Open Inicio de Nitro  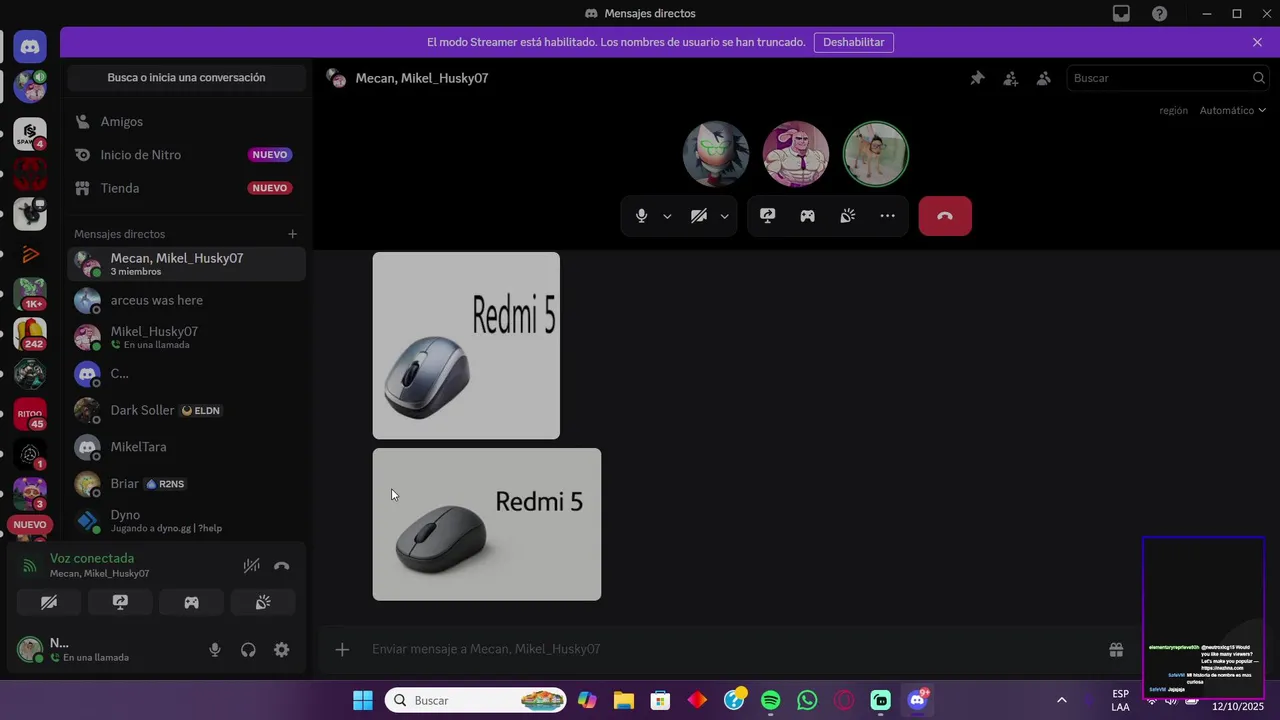pos(187,155)
